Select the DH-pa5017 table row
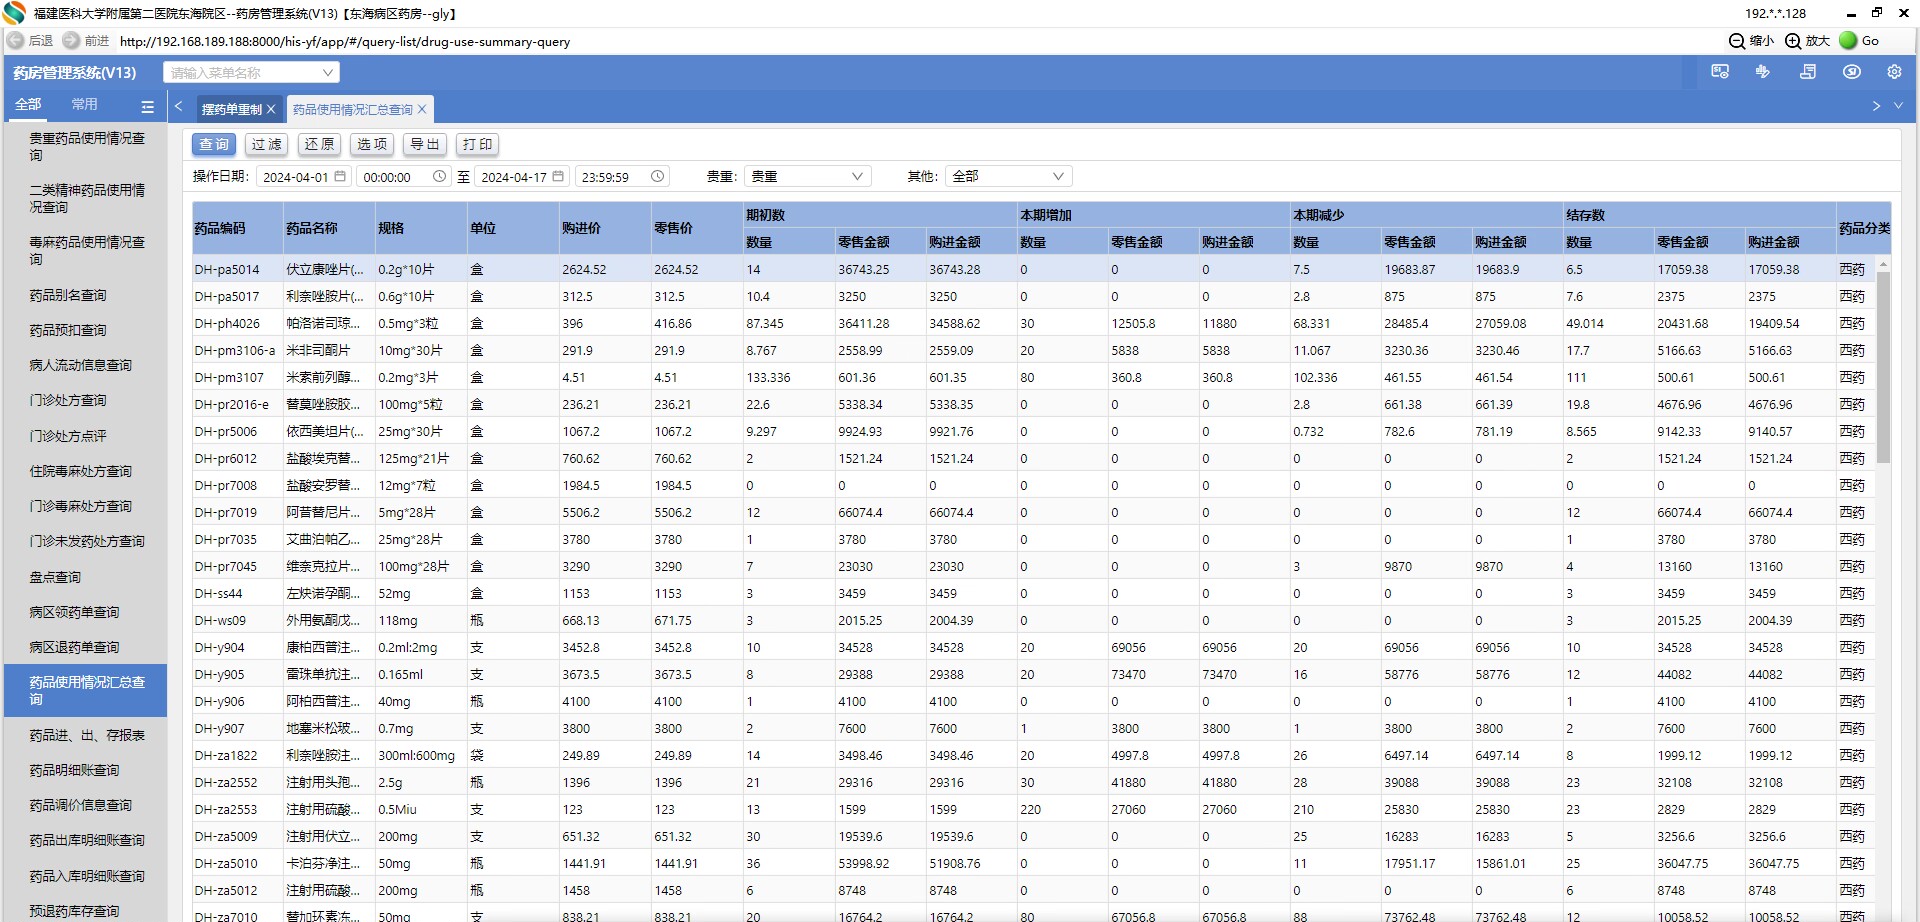Image resolution: width=1920 pixels, height=922 pixels. click(x=227, y=297)
